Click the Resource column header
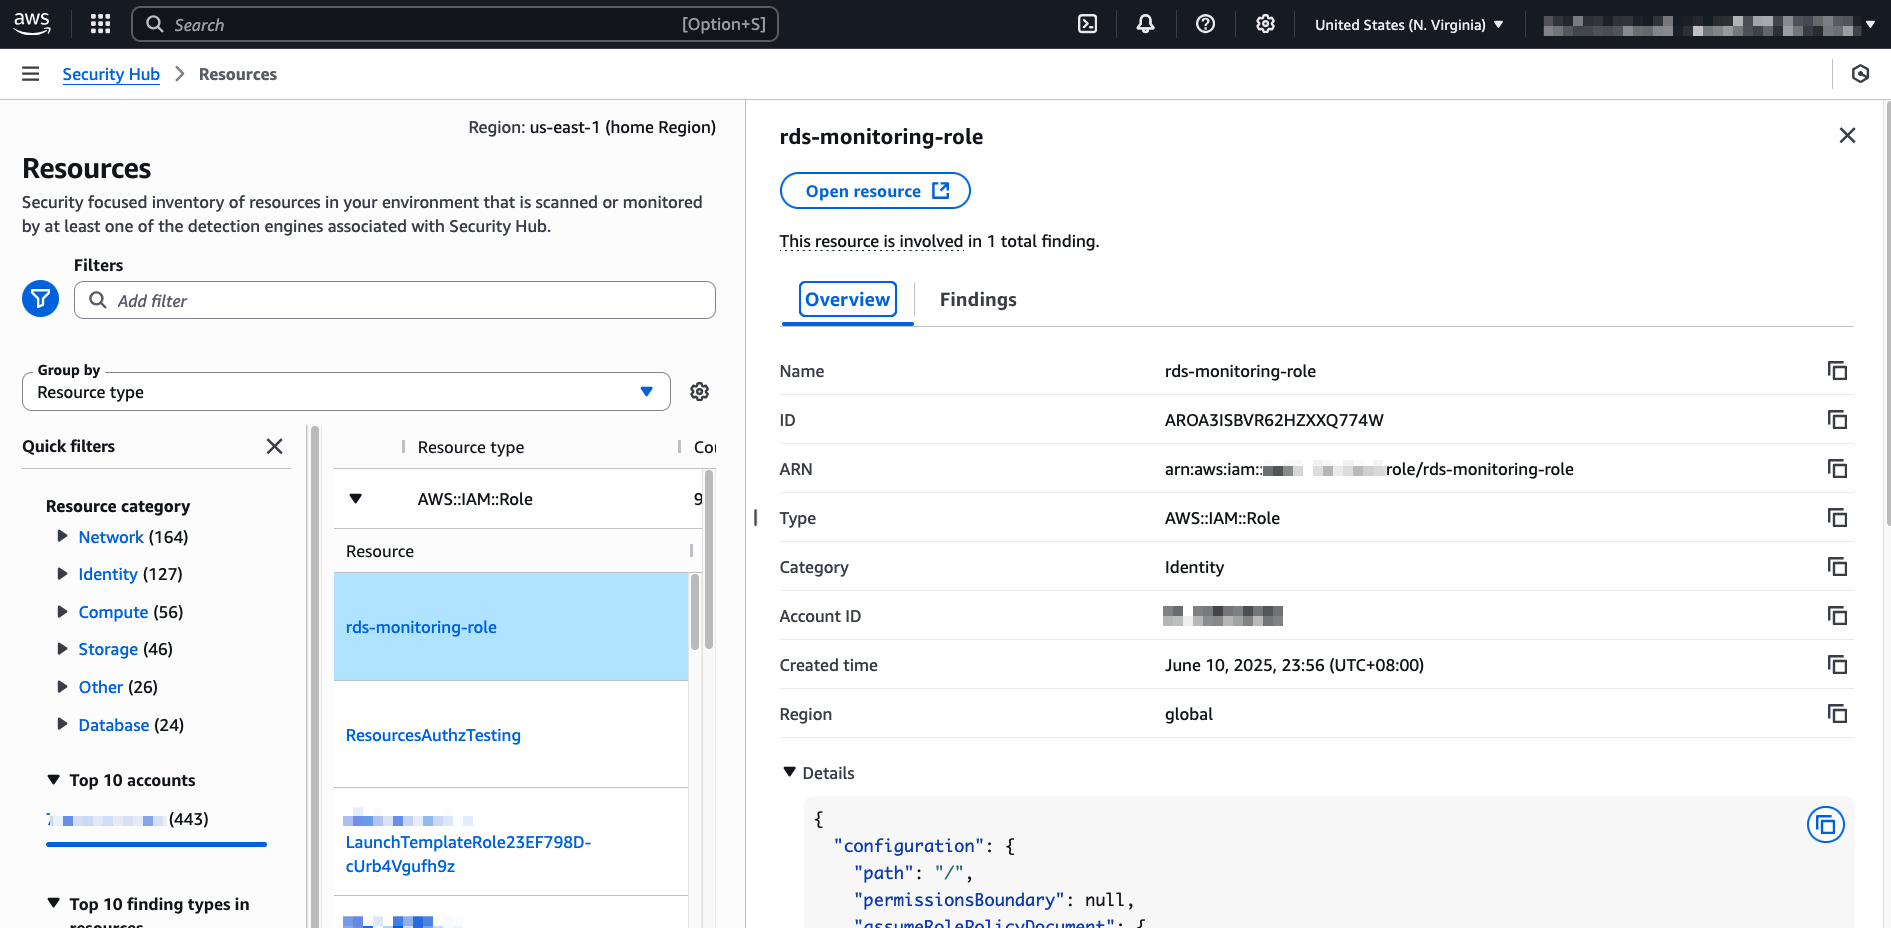 (x=380, y=551)
